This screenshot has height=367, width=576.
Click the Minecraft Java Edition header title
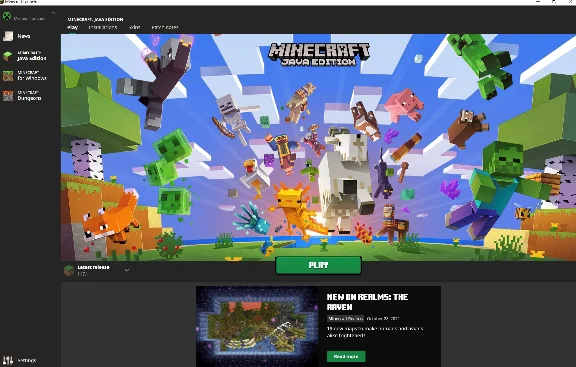(x=96, y=19)
